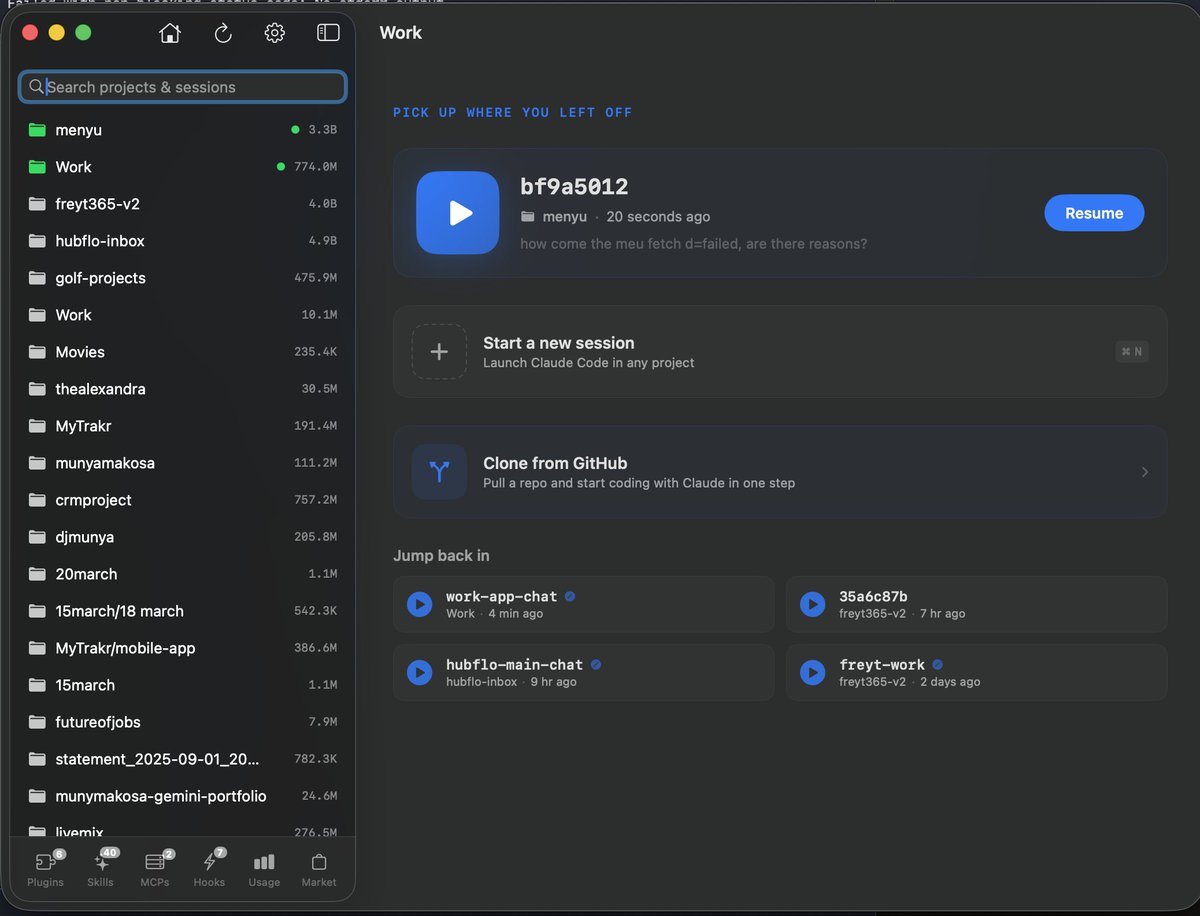
Task: Click the "Jump back in" heading
Action: [x=441, y=556]
